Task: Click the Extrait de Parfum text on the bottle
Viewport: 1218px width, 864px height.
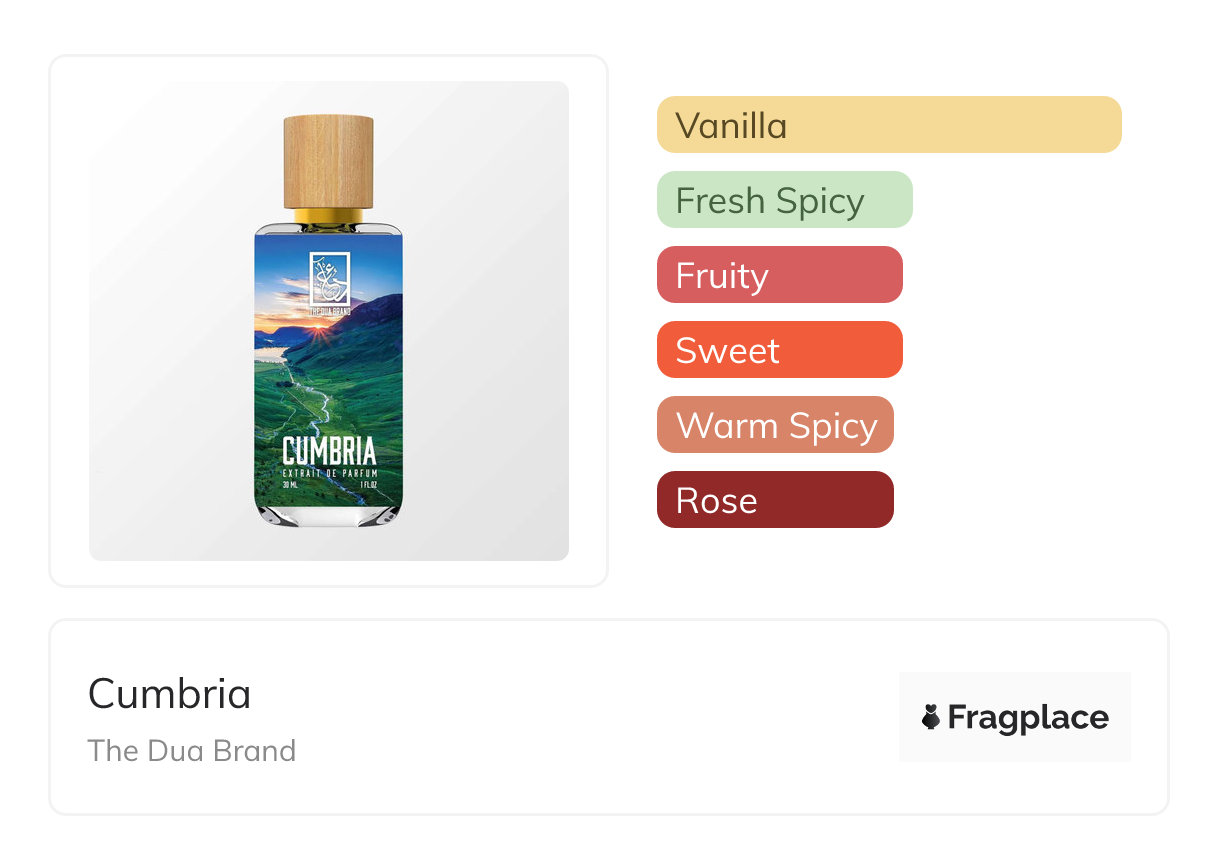Action: click(x=329, y=472)
